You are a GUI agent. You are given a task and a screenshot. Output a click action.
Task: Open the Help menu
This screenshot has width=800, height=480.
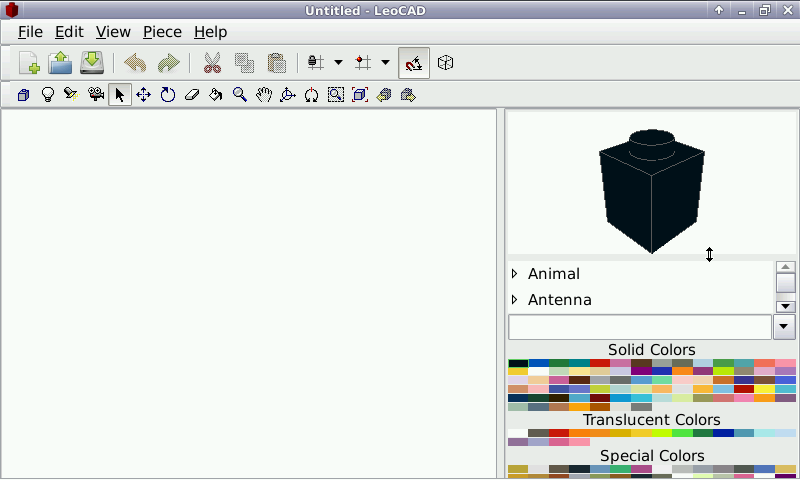210,32
